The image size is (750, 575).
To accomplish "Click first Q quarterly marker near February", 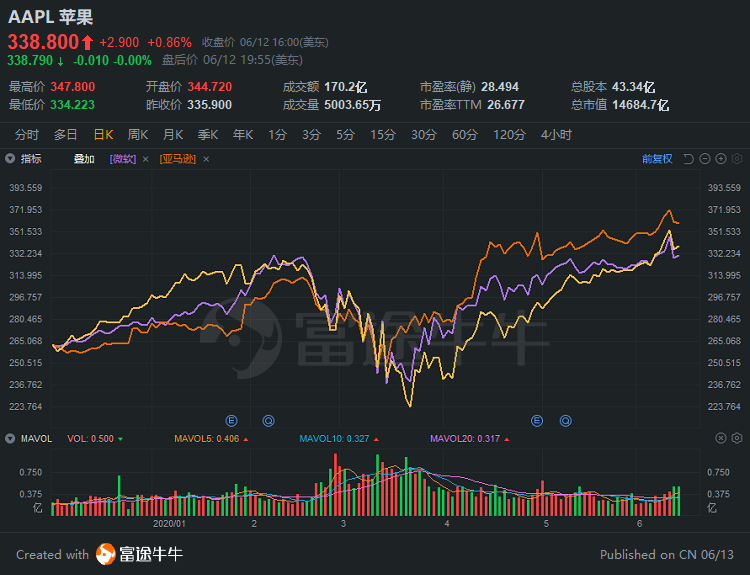I will [x=268, y=421].
